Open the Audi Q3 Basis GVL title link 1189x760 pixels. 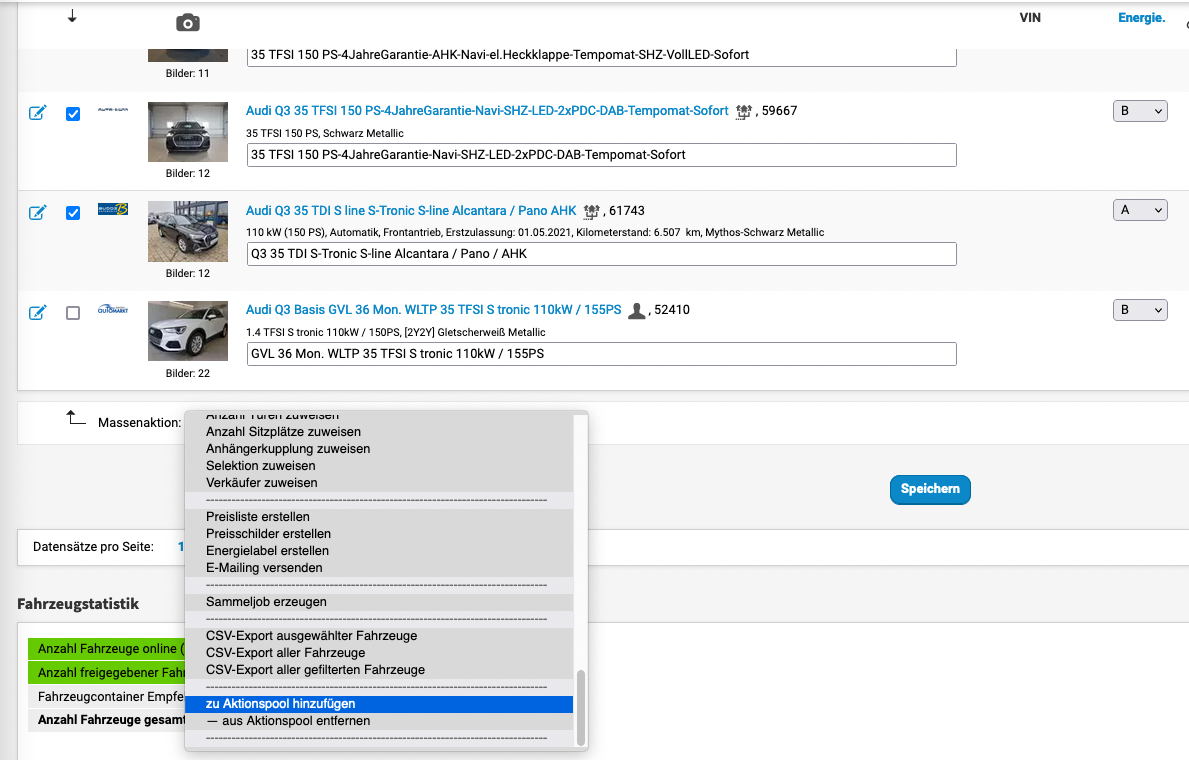click(433, 310)
